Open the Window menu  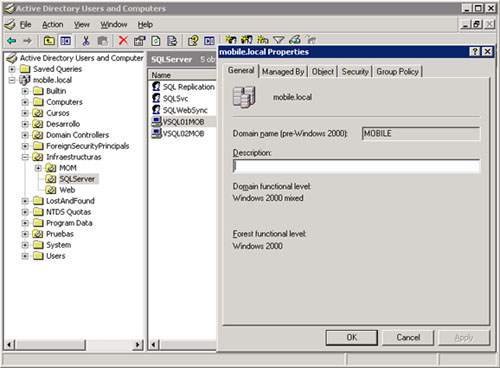[114, 25]
